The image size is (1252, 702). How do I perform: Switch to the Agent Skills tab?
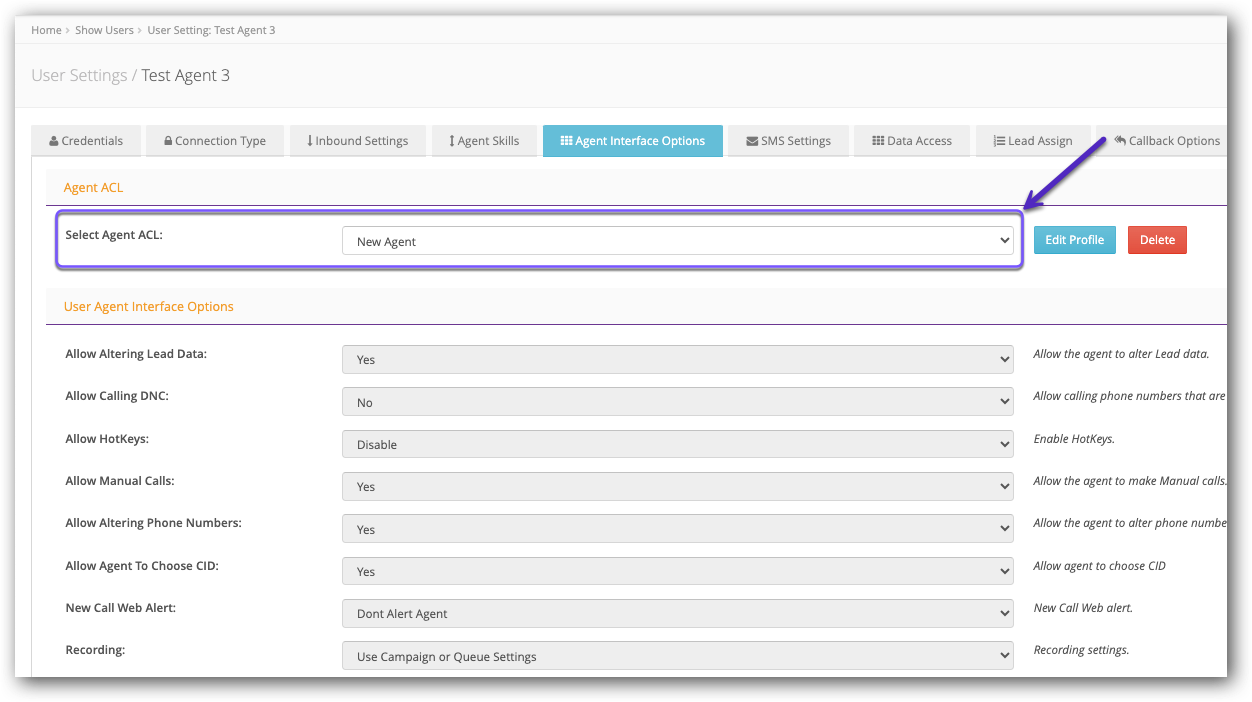(x=484, y=141)
